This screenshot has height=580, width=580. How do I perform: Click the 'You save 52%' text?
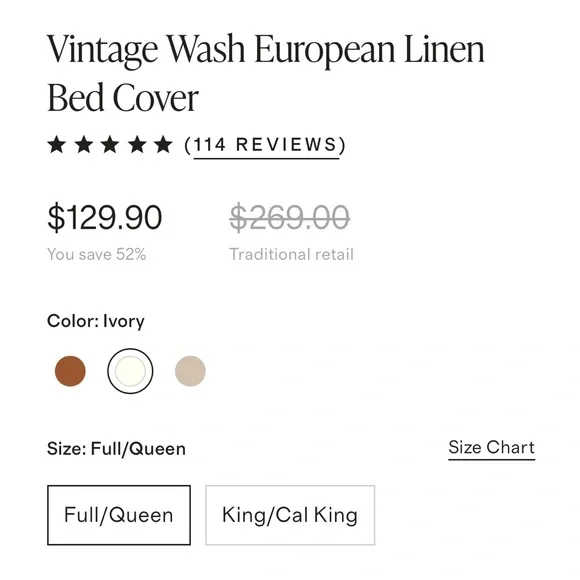click(x=97, y=254)
